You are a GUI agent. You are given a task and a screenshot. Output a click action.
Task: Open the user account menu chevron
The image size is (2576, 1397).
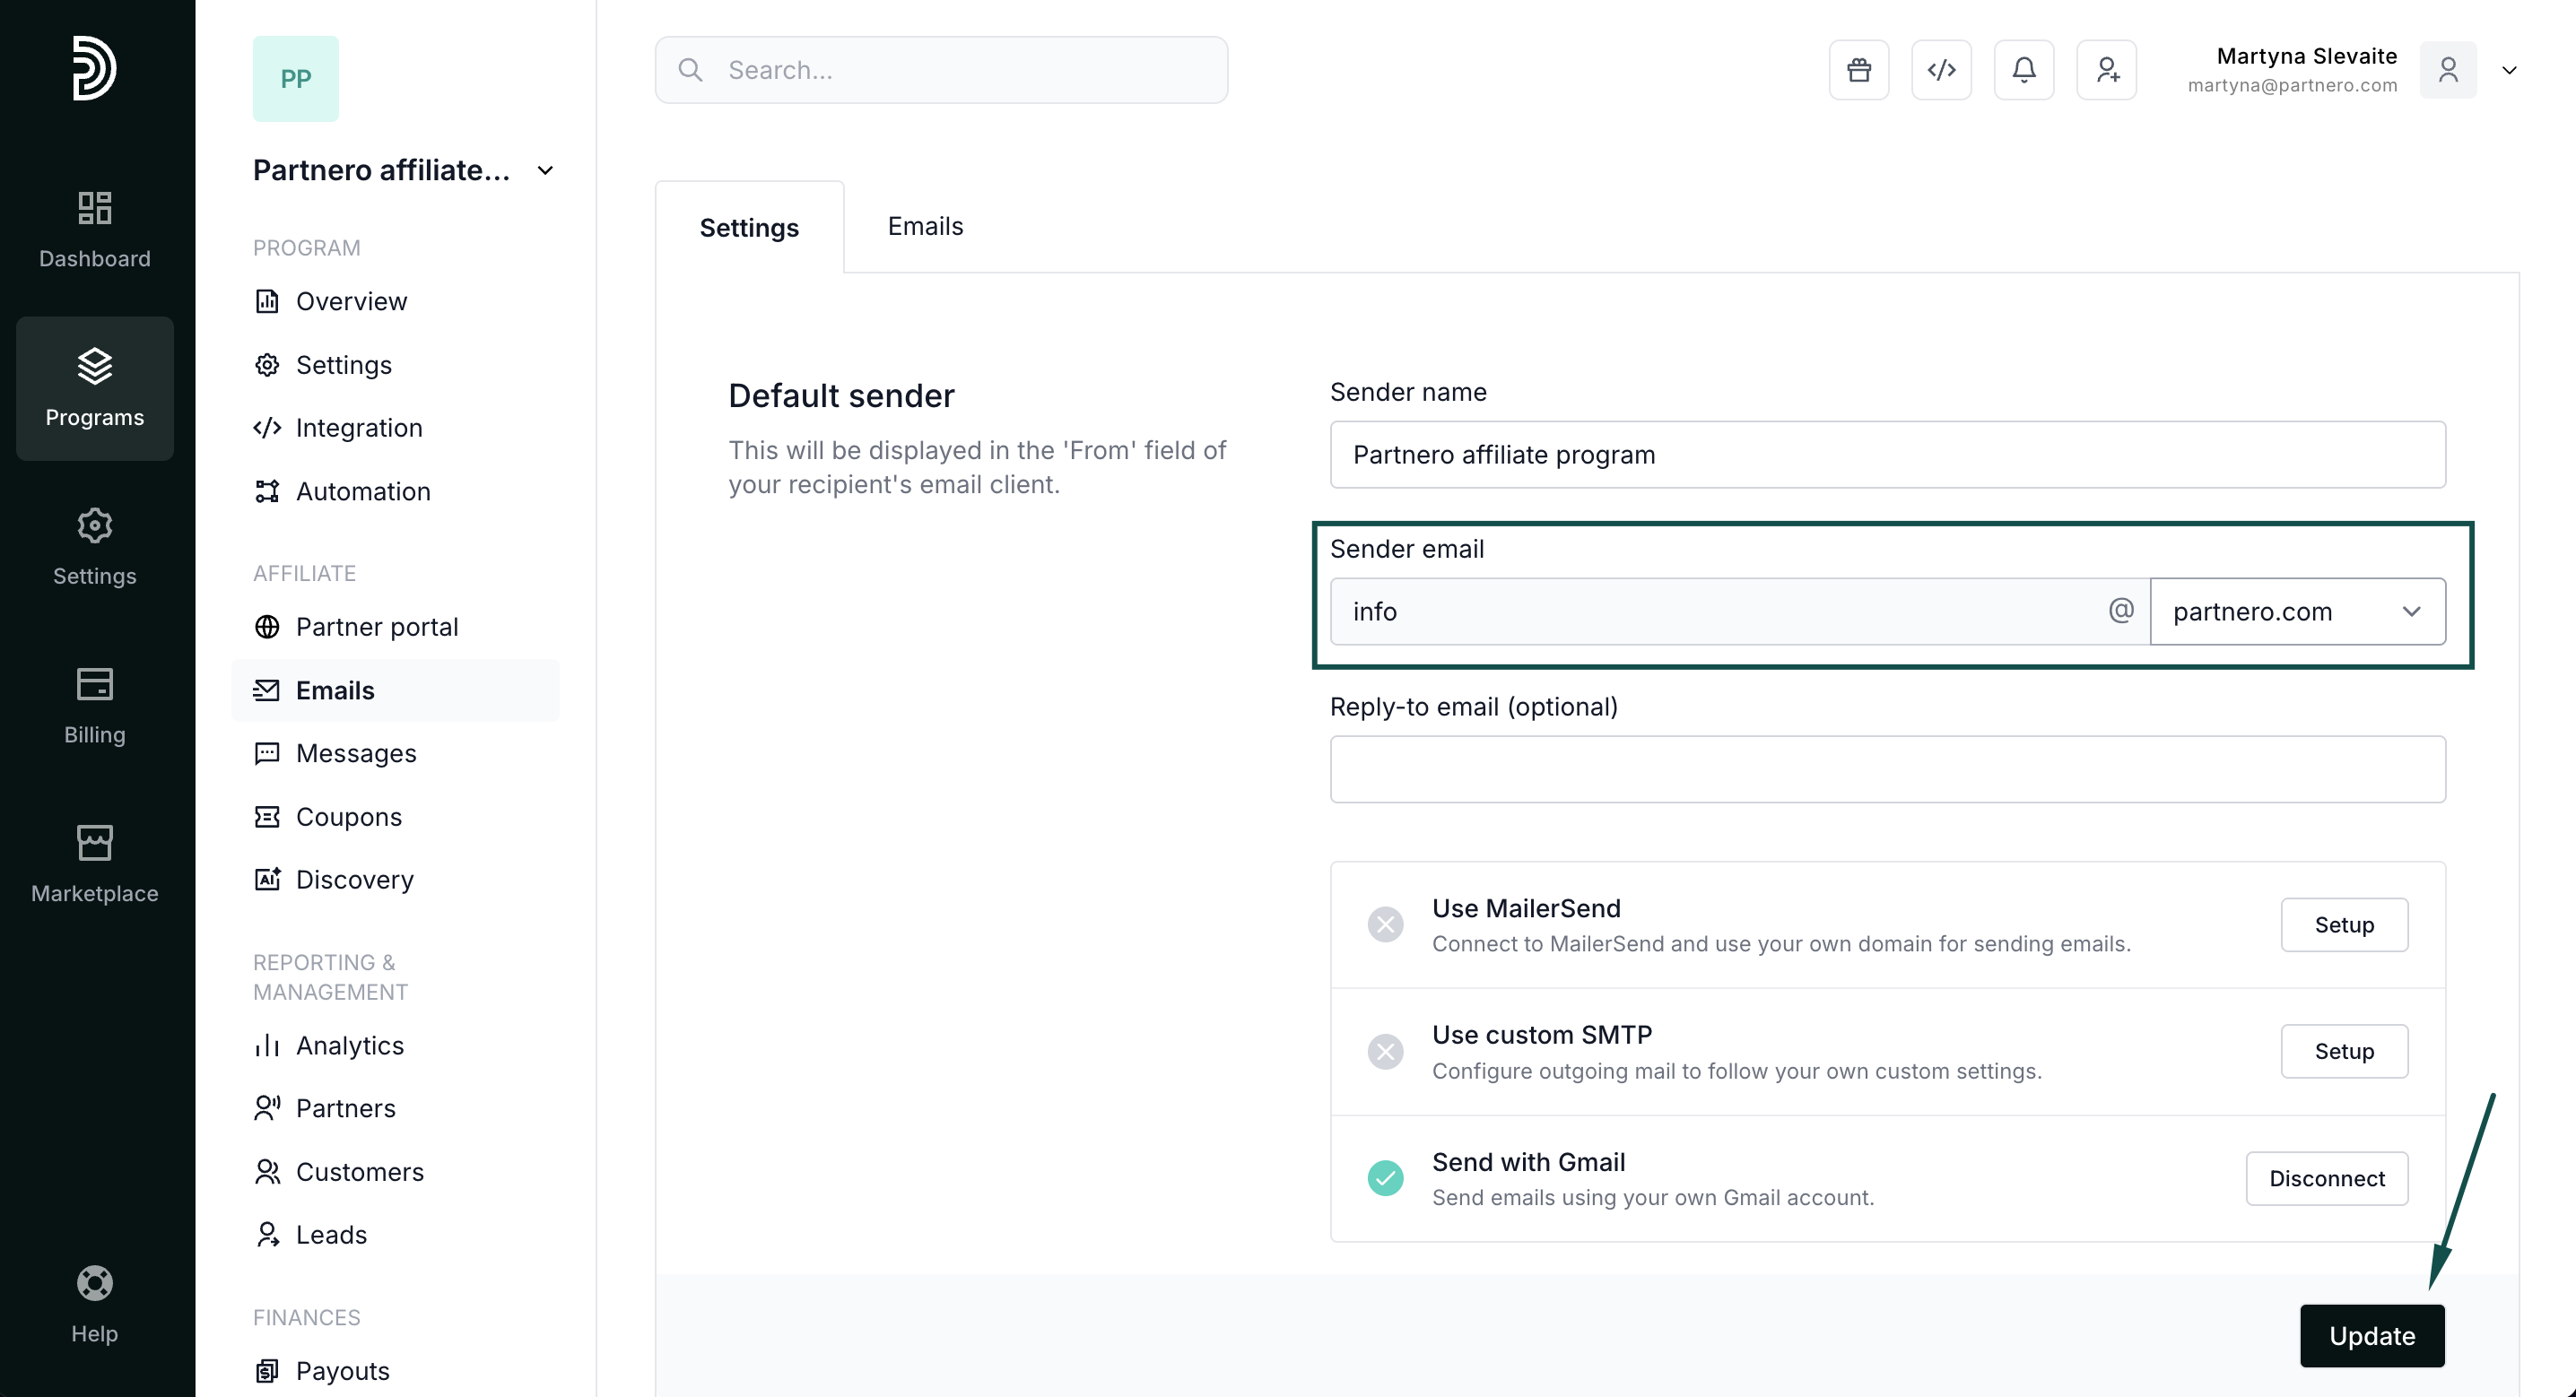pyautogui.click(x=2509, y=70)
